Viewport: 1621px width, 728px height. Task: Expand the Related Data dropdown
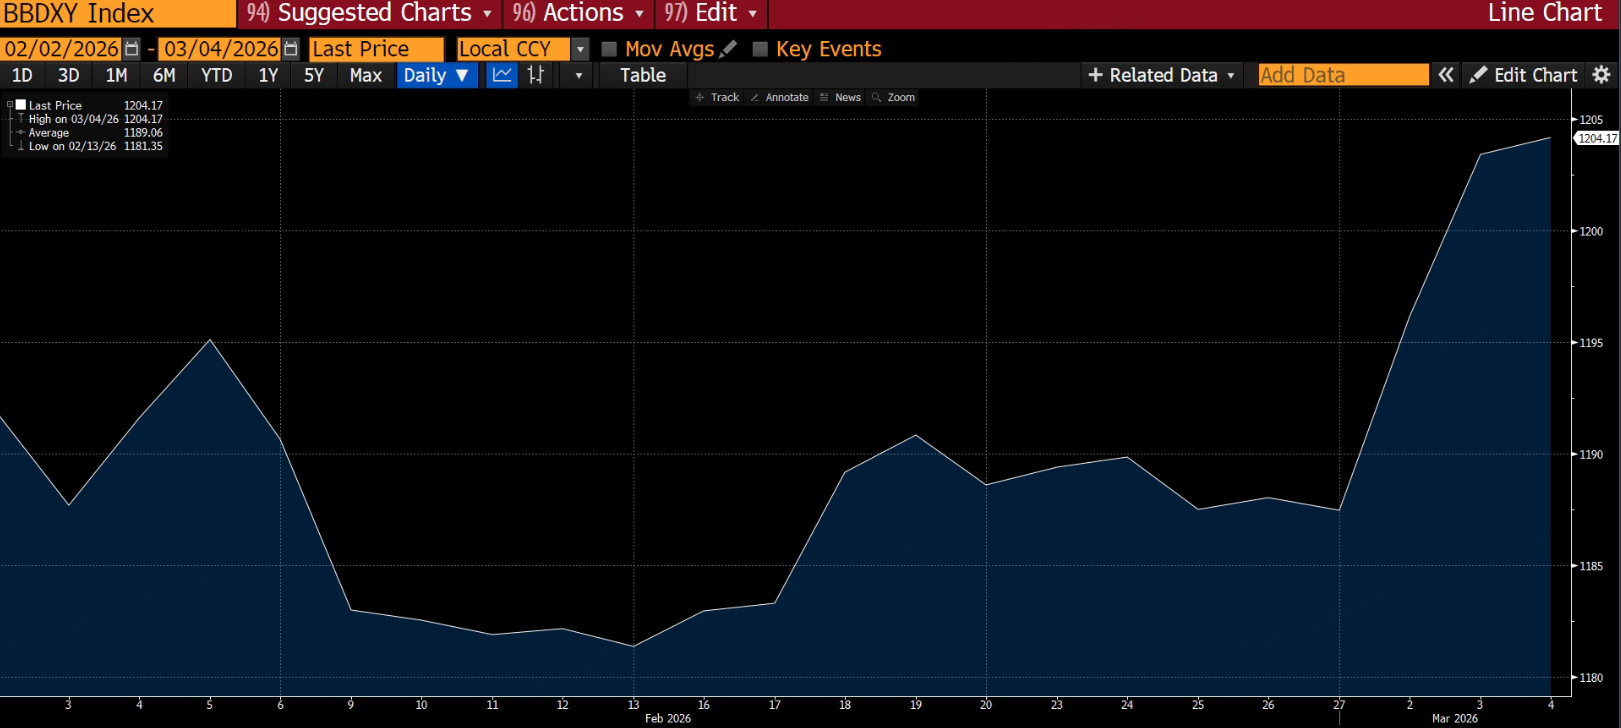coord(1162,75)
